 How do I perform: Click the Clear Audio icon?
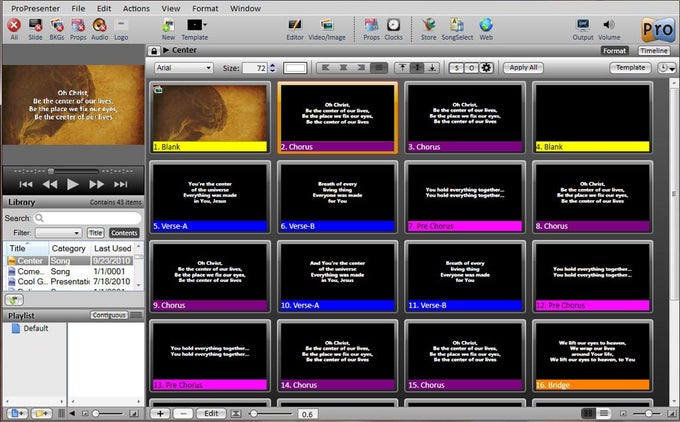click(x=100, y=25)
